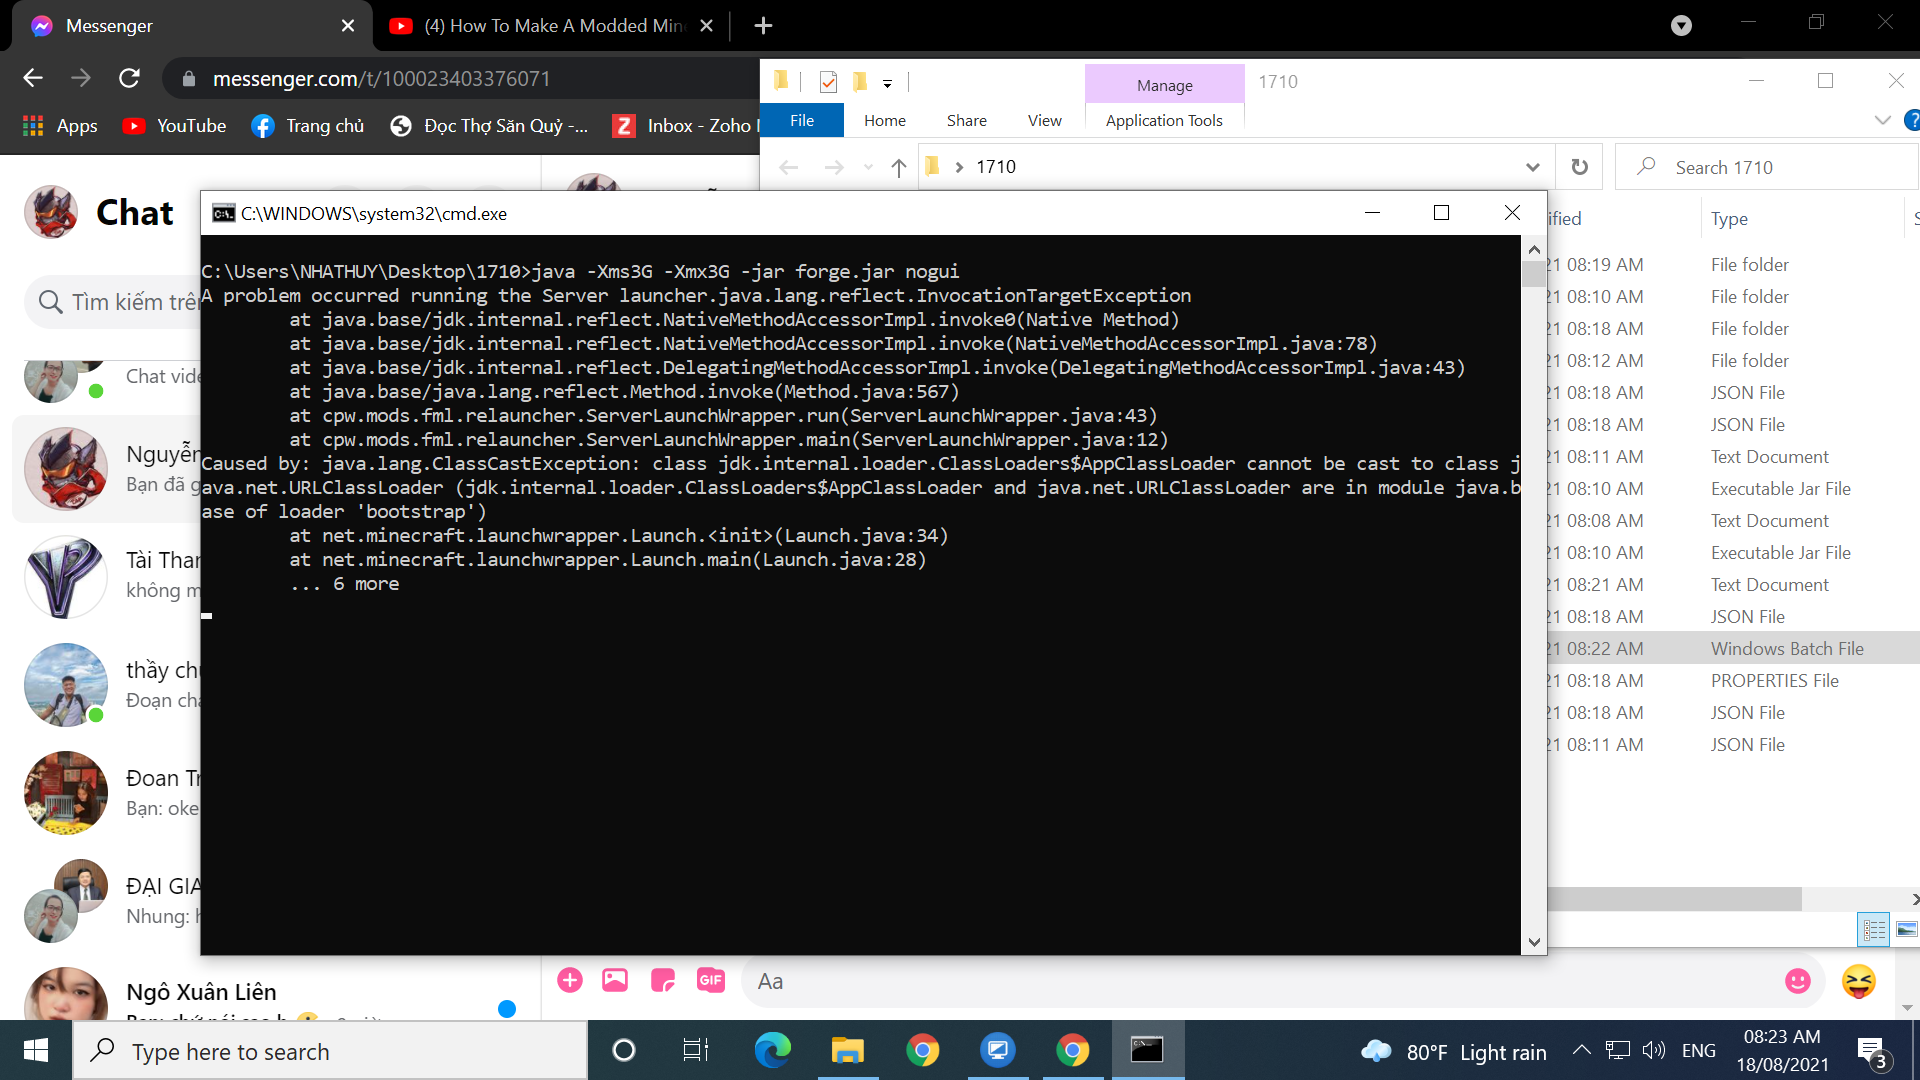
Task: Switch to large icons view toggle
Action: coord(1906,930)
